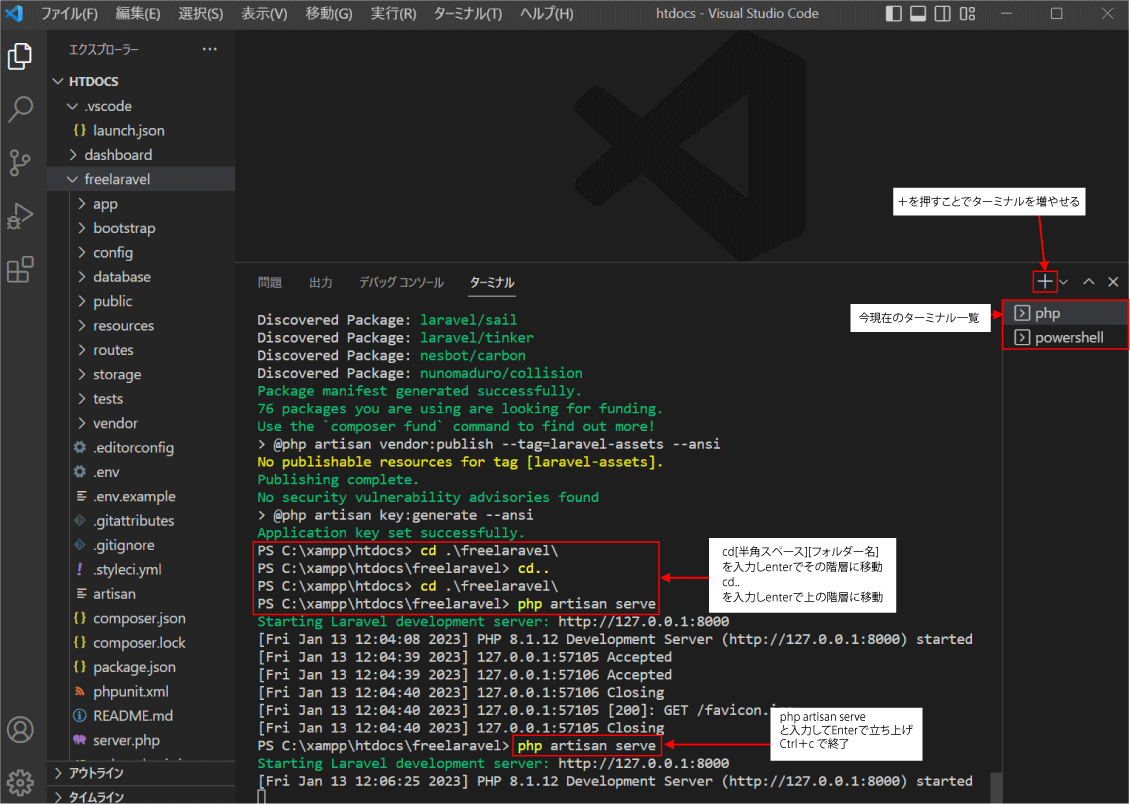The image size is (1130, 804).
Task: Open the terminal launch profile dropdown arrow
Action: tap(1064, 283)
